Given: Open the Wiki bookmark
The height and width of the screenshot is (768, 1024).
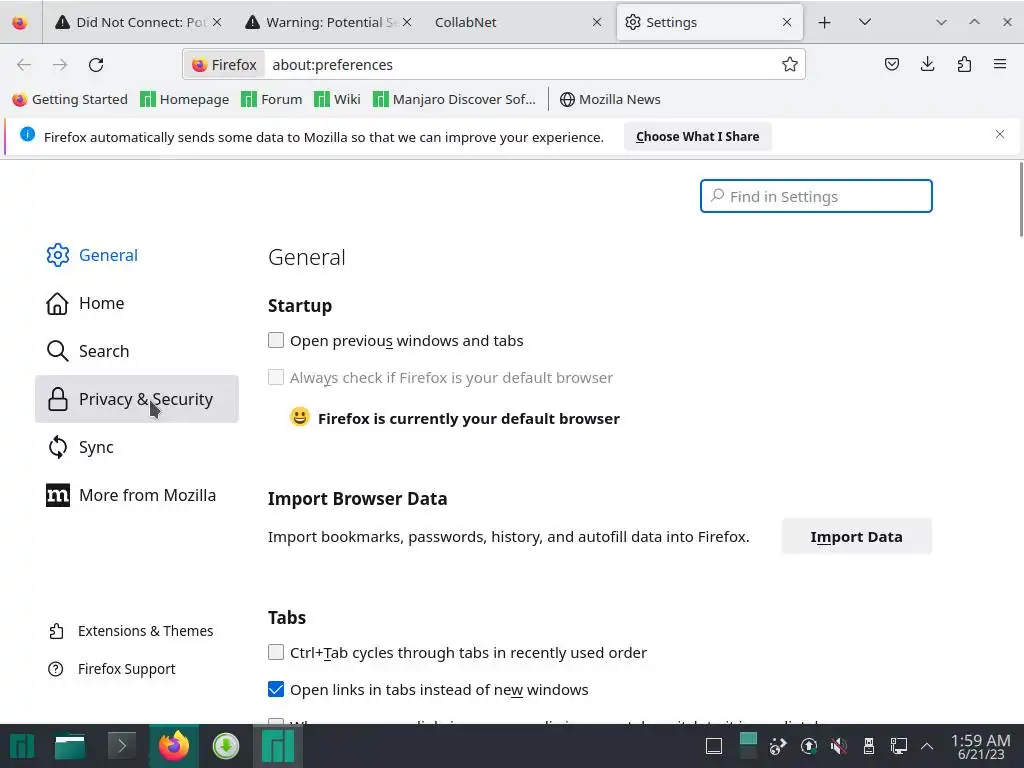Looking at the screenshot, I should (x=338, y=99).
